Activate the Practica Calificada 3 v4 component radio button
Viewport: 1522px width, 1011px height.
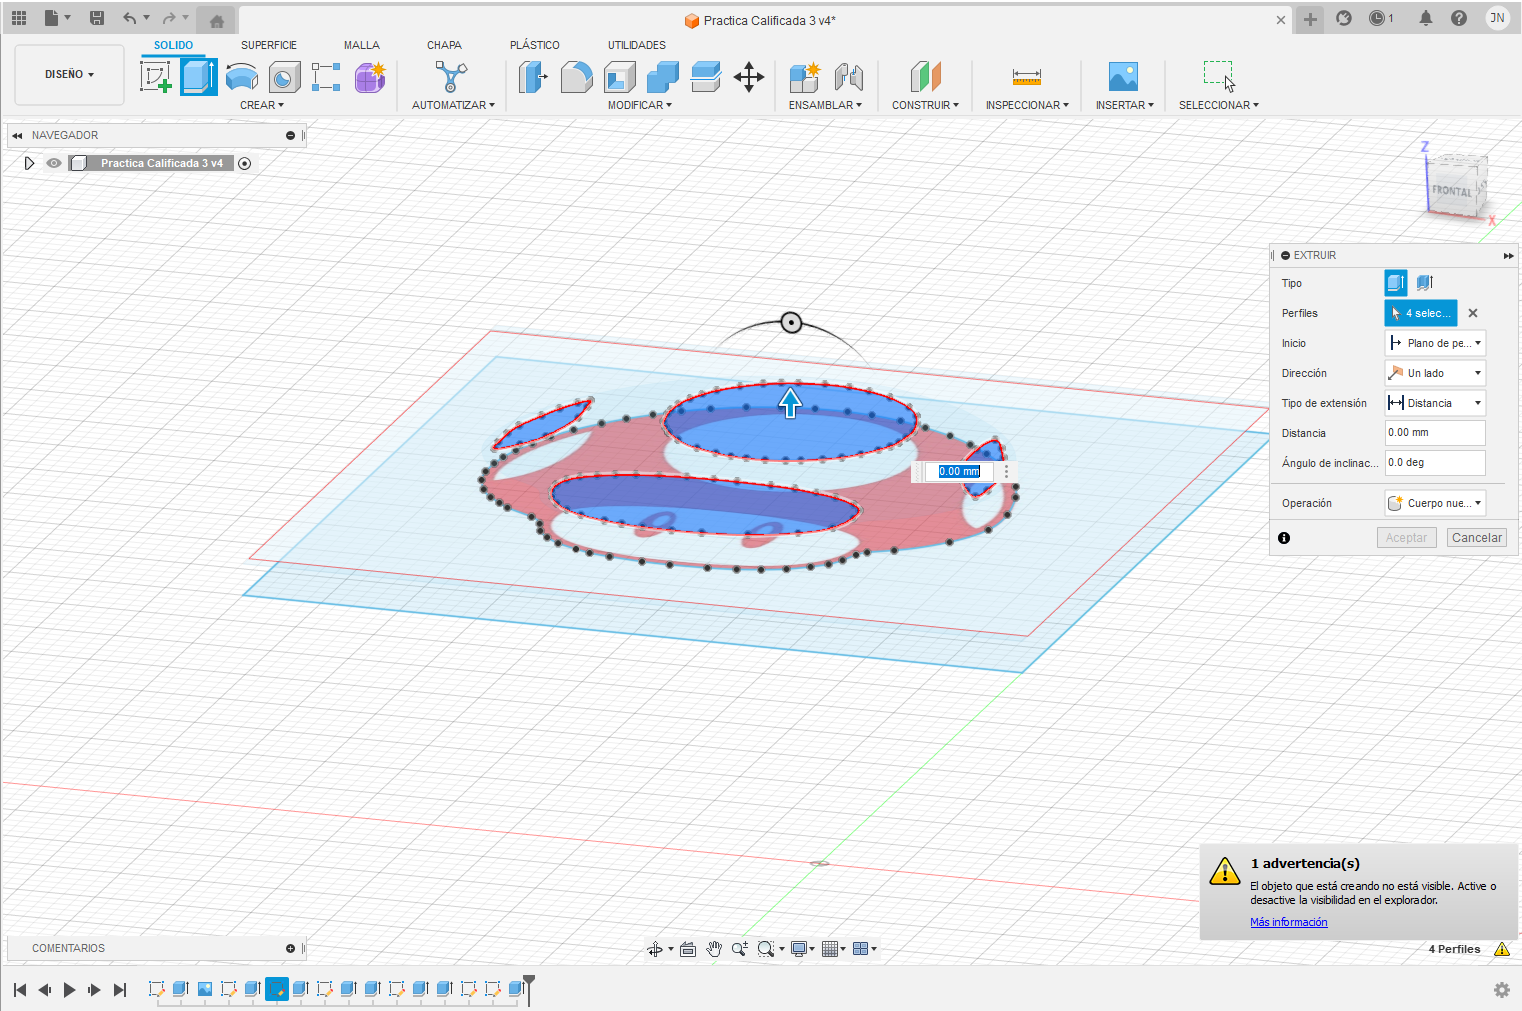[244, 163]
